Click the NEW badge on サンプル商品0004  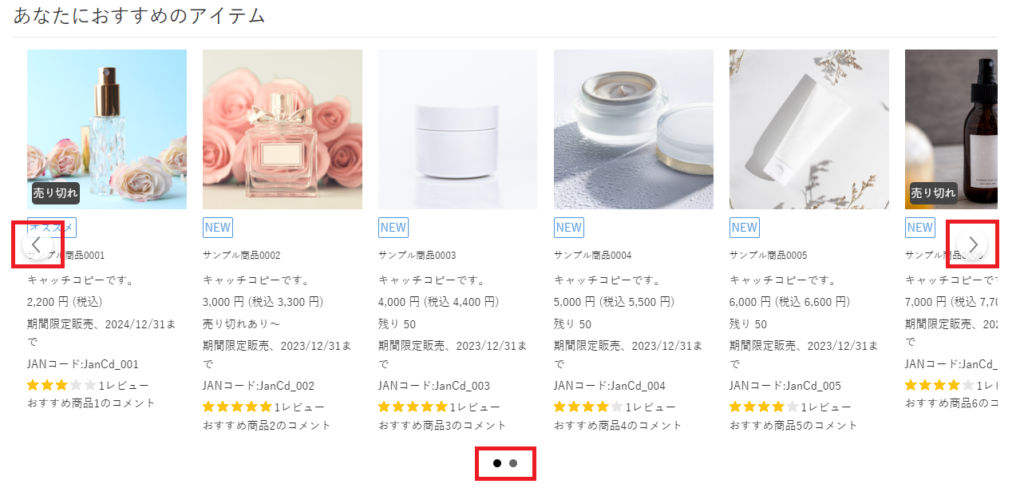[x=568, y=227]
